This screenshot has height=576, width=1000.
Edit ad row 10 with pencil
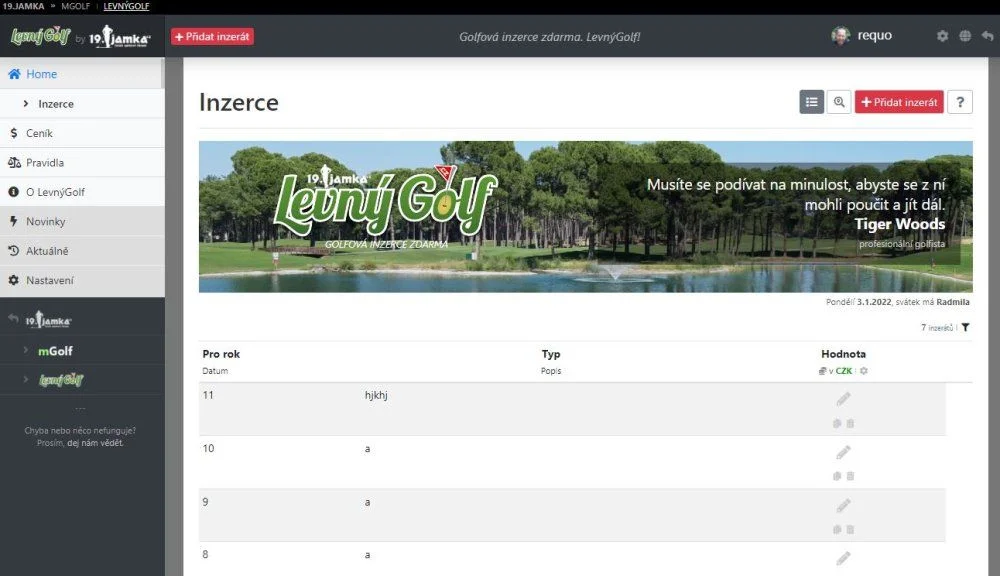[x=843, y=453]
